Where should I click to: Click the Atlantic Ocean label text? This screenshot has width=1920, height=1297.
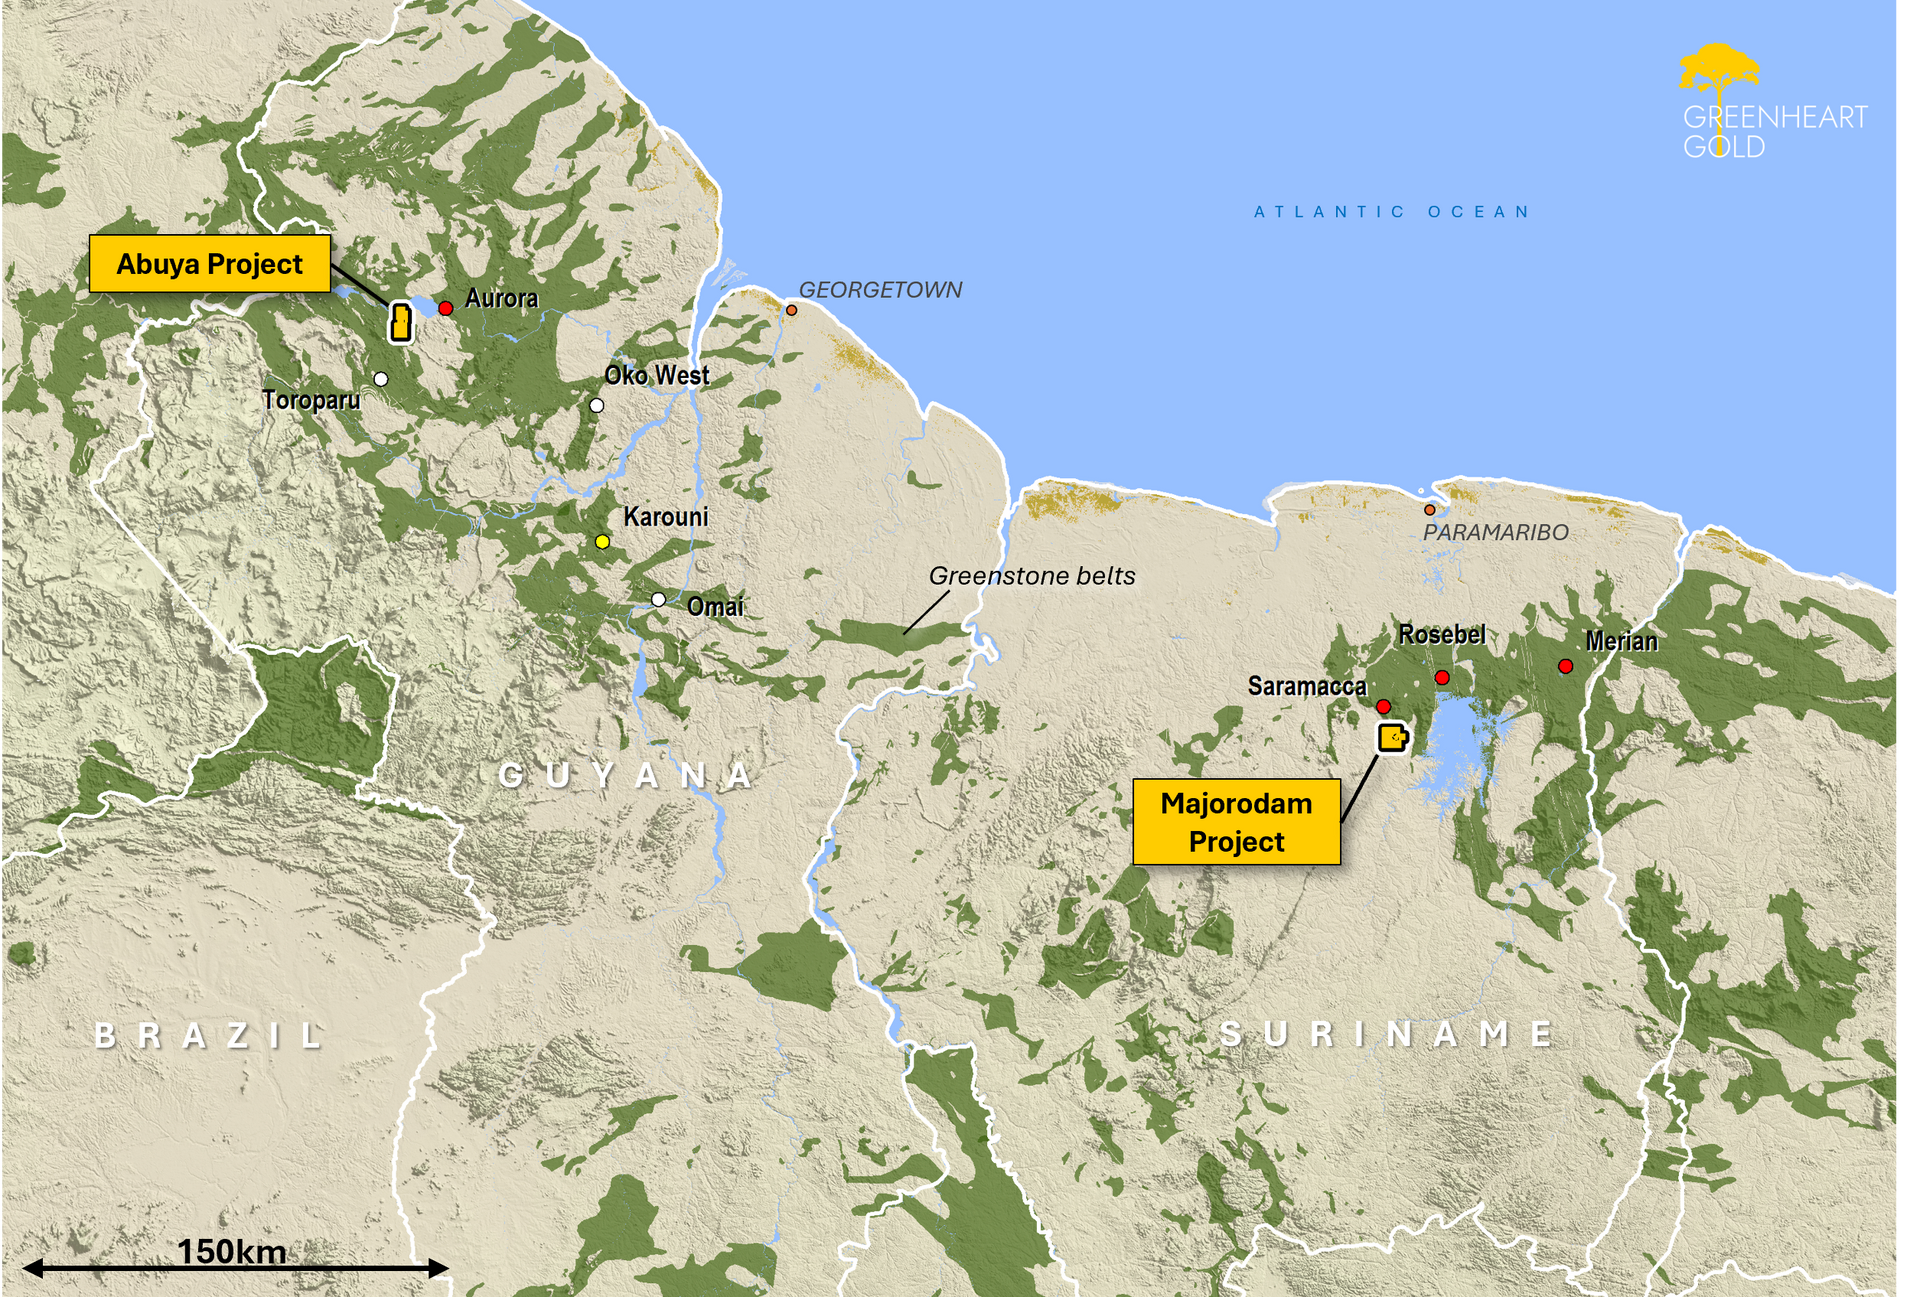1392,212
